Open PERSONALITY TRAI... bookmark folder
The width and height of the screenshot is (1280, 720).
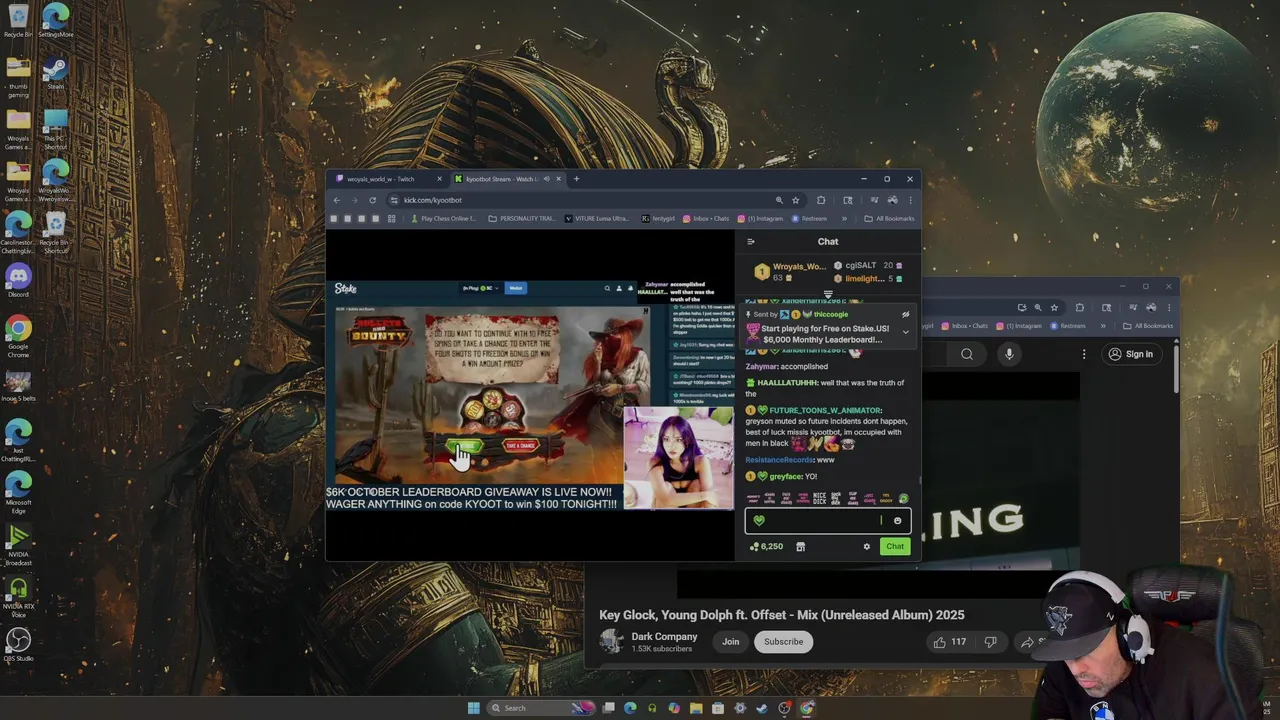[522, 218]
